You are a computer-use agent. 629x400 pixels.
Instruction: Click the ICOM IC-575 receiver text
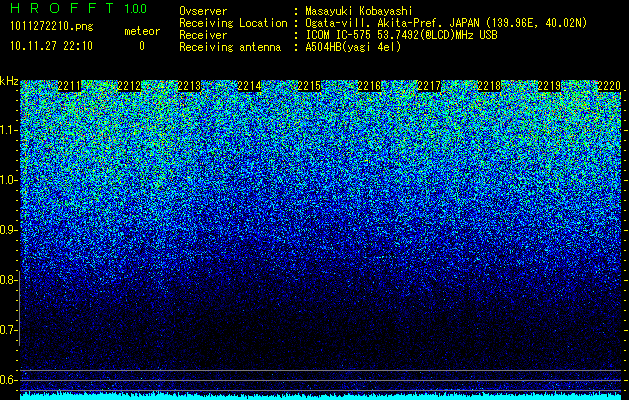pos(402,35)
